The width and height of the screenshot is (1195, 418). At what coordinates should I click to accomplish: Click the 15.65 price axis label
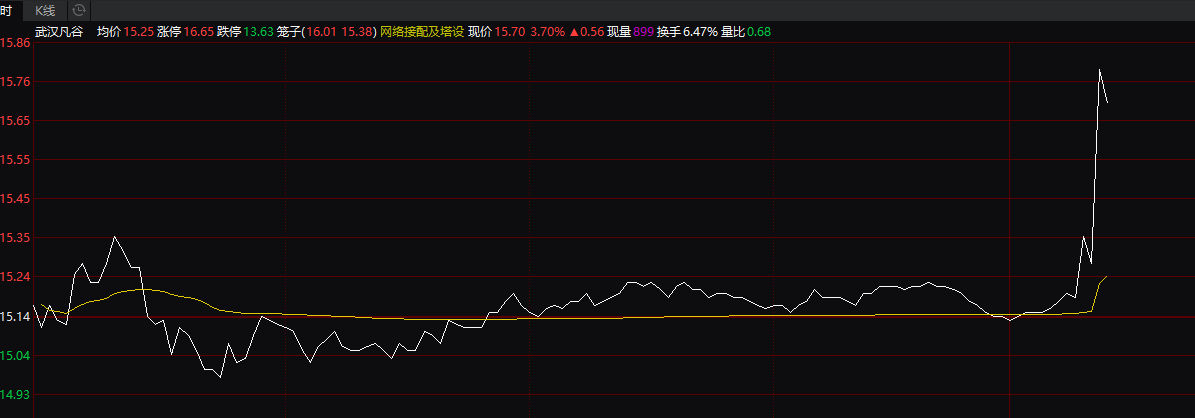(15, 121)
